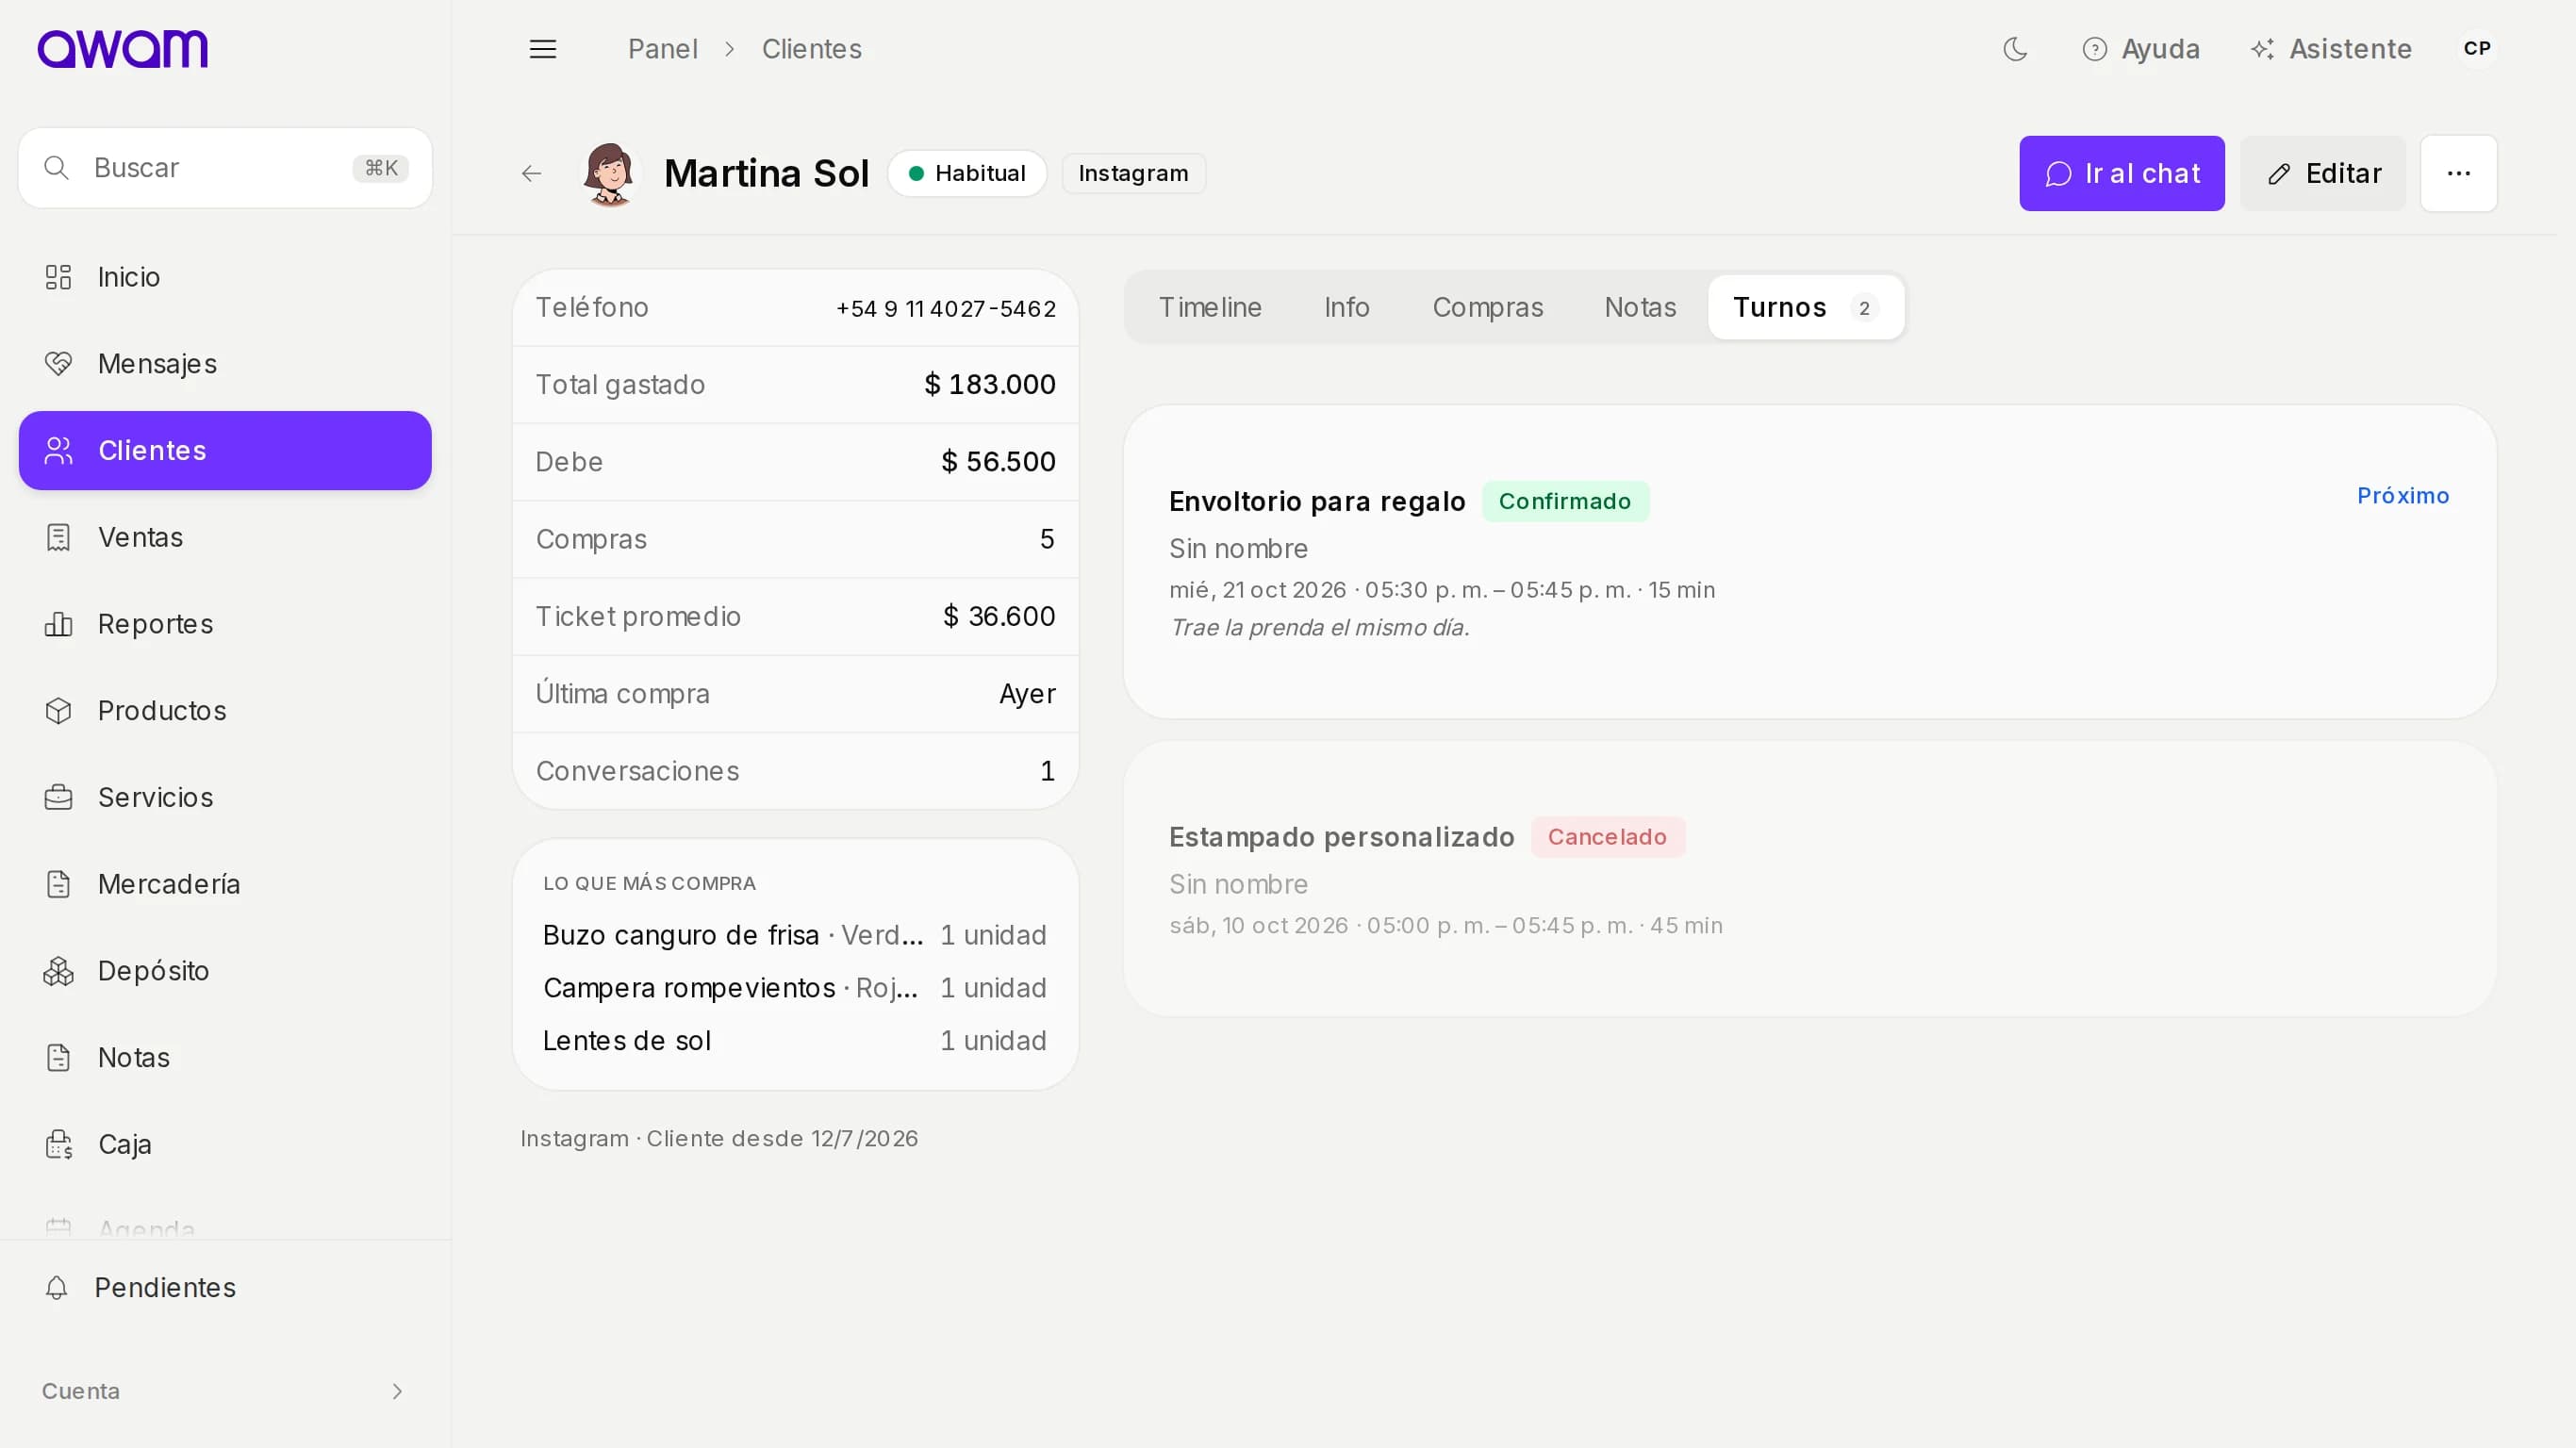Open the Asistente panel
This screenshot has height=1448, width=2576.
2330,49
